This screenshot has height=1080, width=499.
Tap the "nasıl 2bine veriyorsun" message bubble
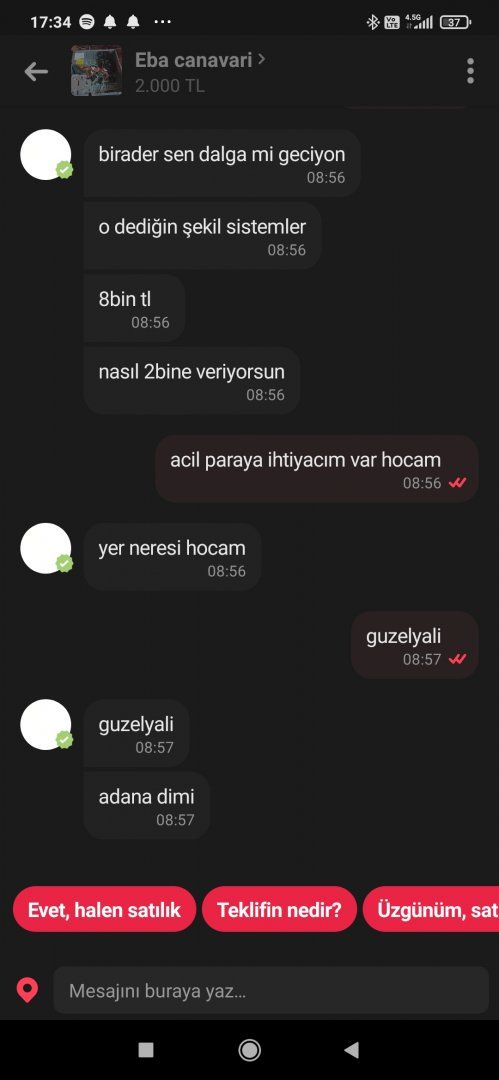tap(192, 380)
